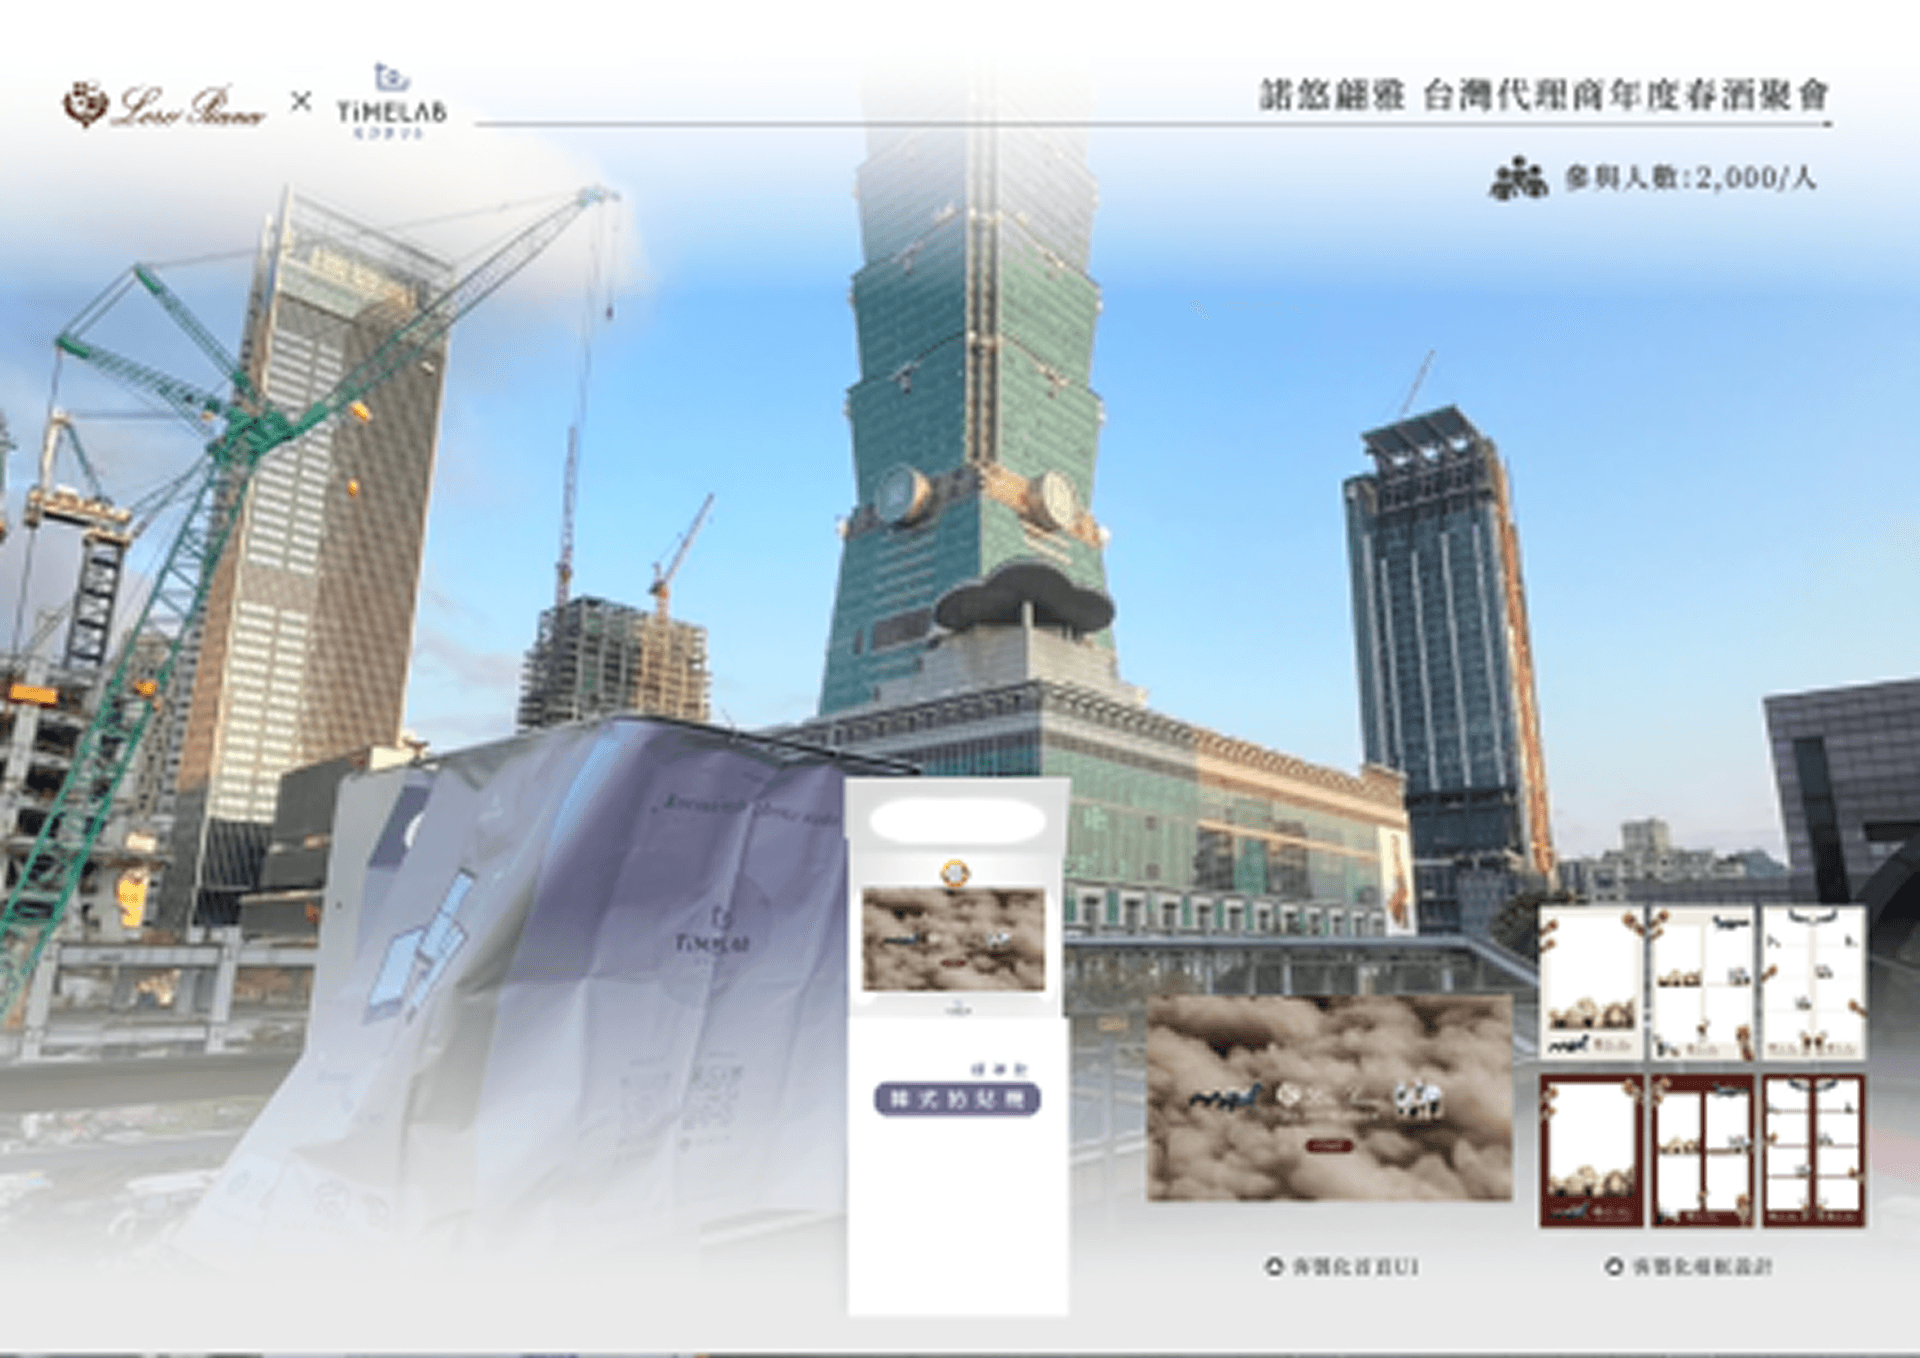
Task: Open the large customized home UI image
Action: 1329,1097
